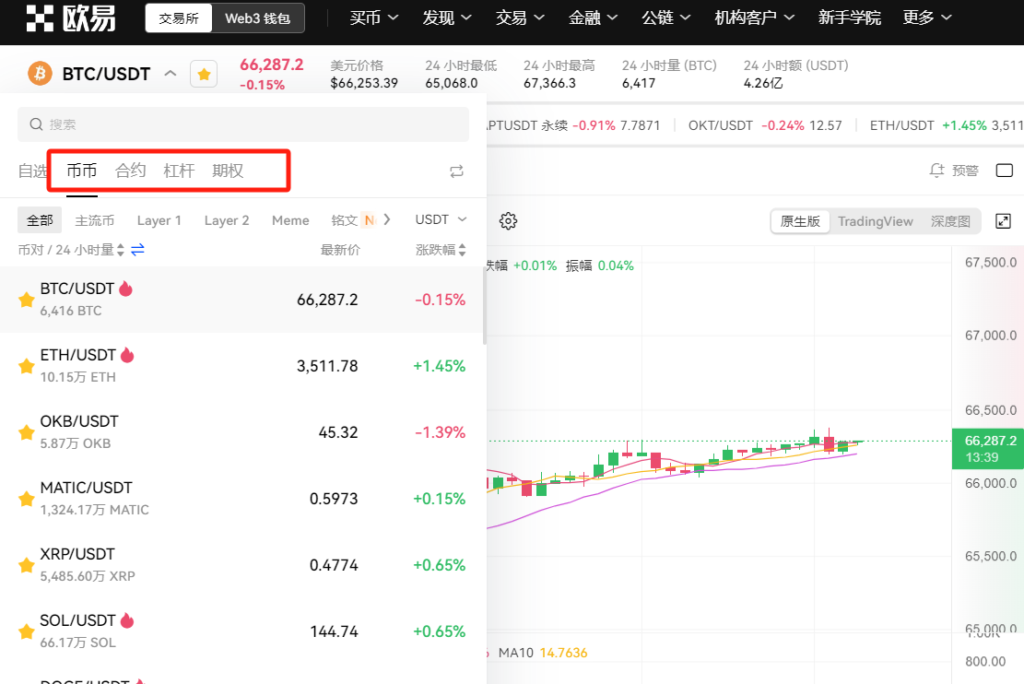The width and height of the screenshot is (1024, 684).
Task: Click the blue switch arrows beside 24小时量
Action: [138, 250]
